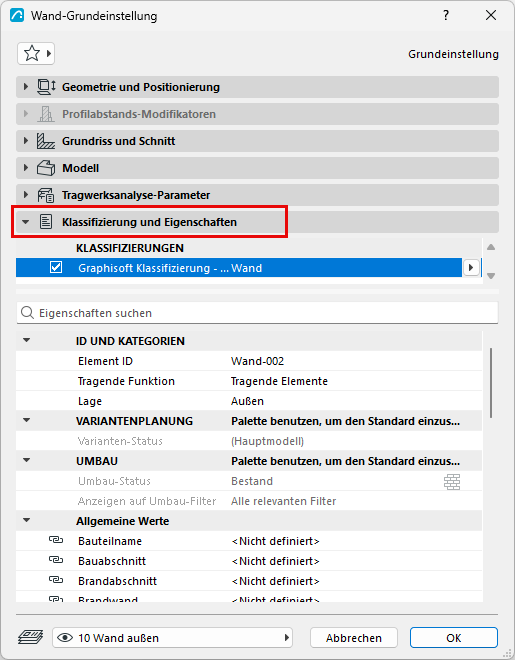Click the Brandabschnitt value Nicht definiert
This screenshot has height=660, width=515.
(276, 581)
